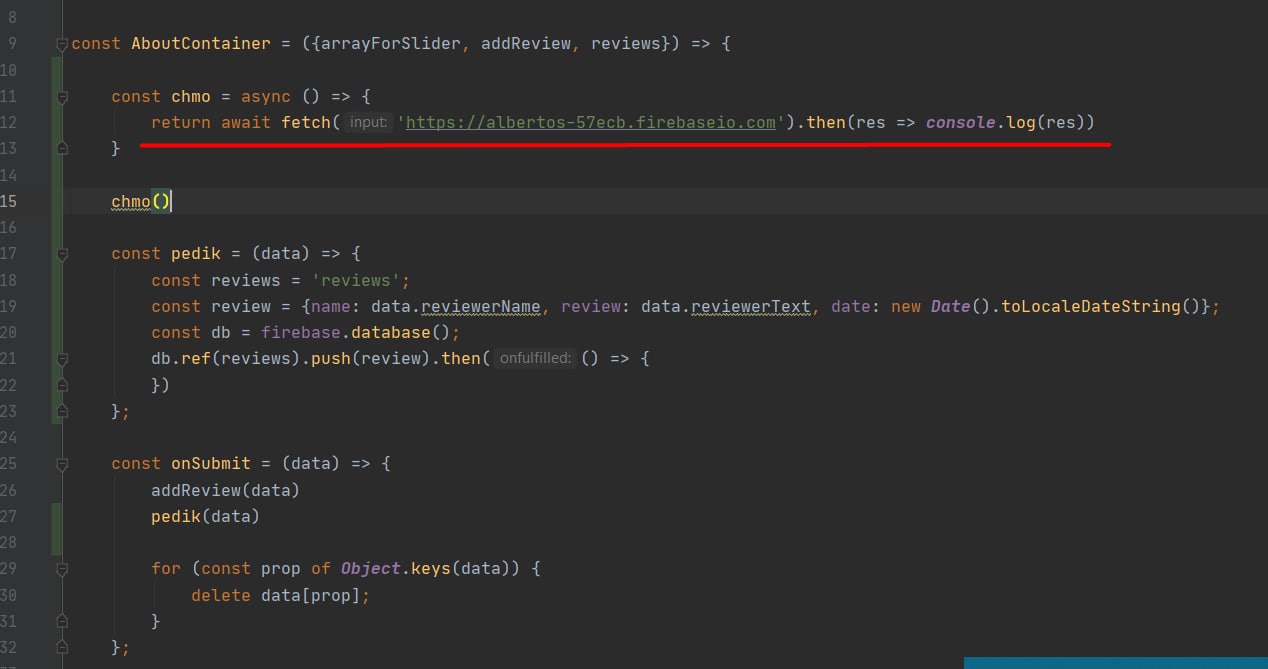Click pedik(data) call on line 27
The height and width of the screenshot is (669, 1268).
point(206,516)
